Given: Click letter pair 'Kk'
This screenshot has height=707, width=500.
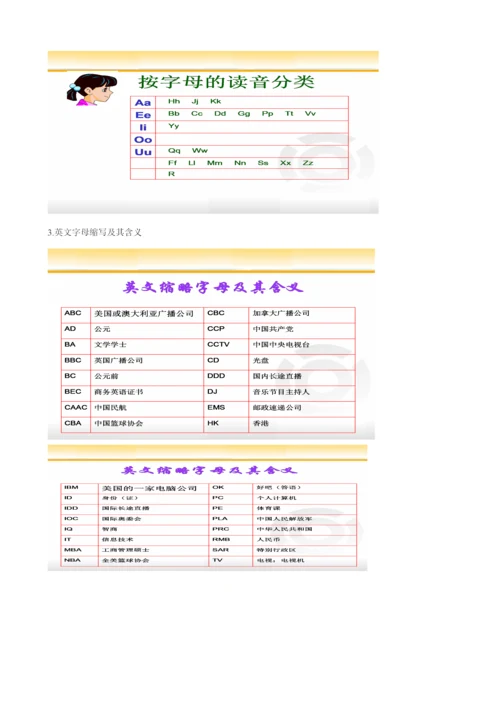Looking at the screenshot, I should (x=216, y=101).
